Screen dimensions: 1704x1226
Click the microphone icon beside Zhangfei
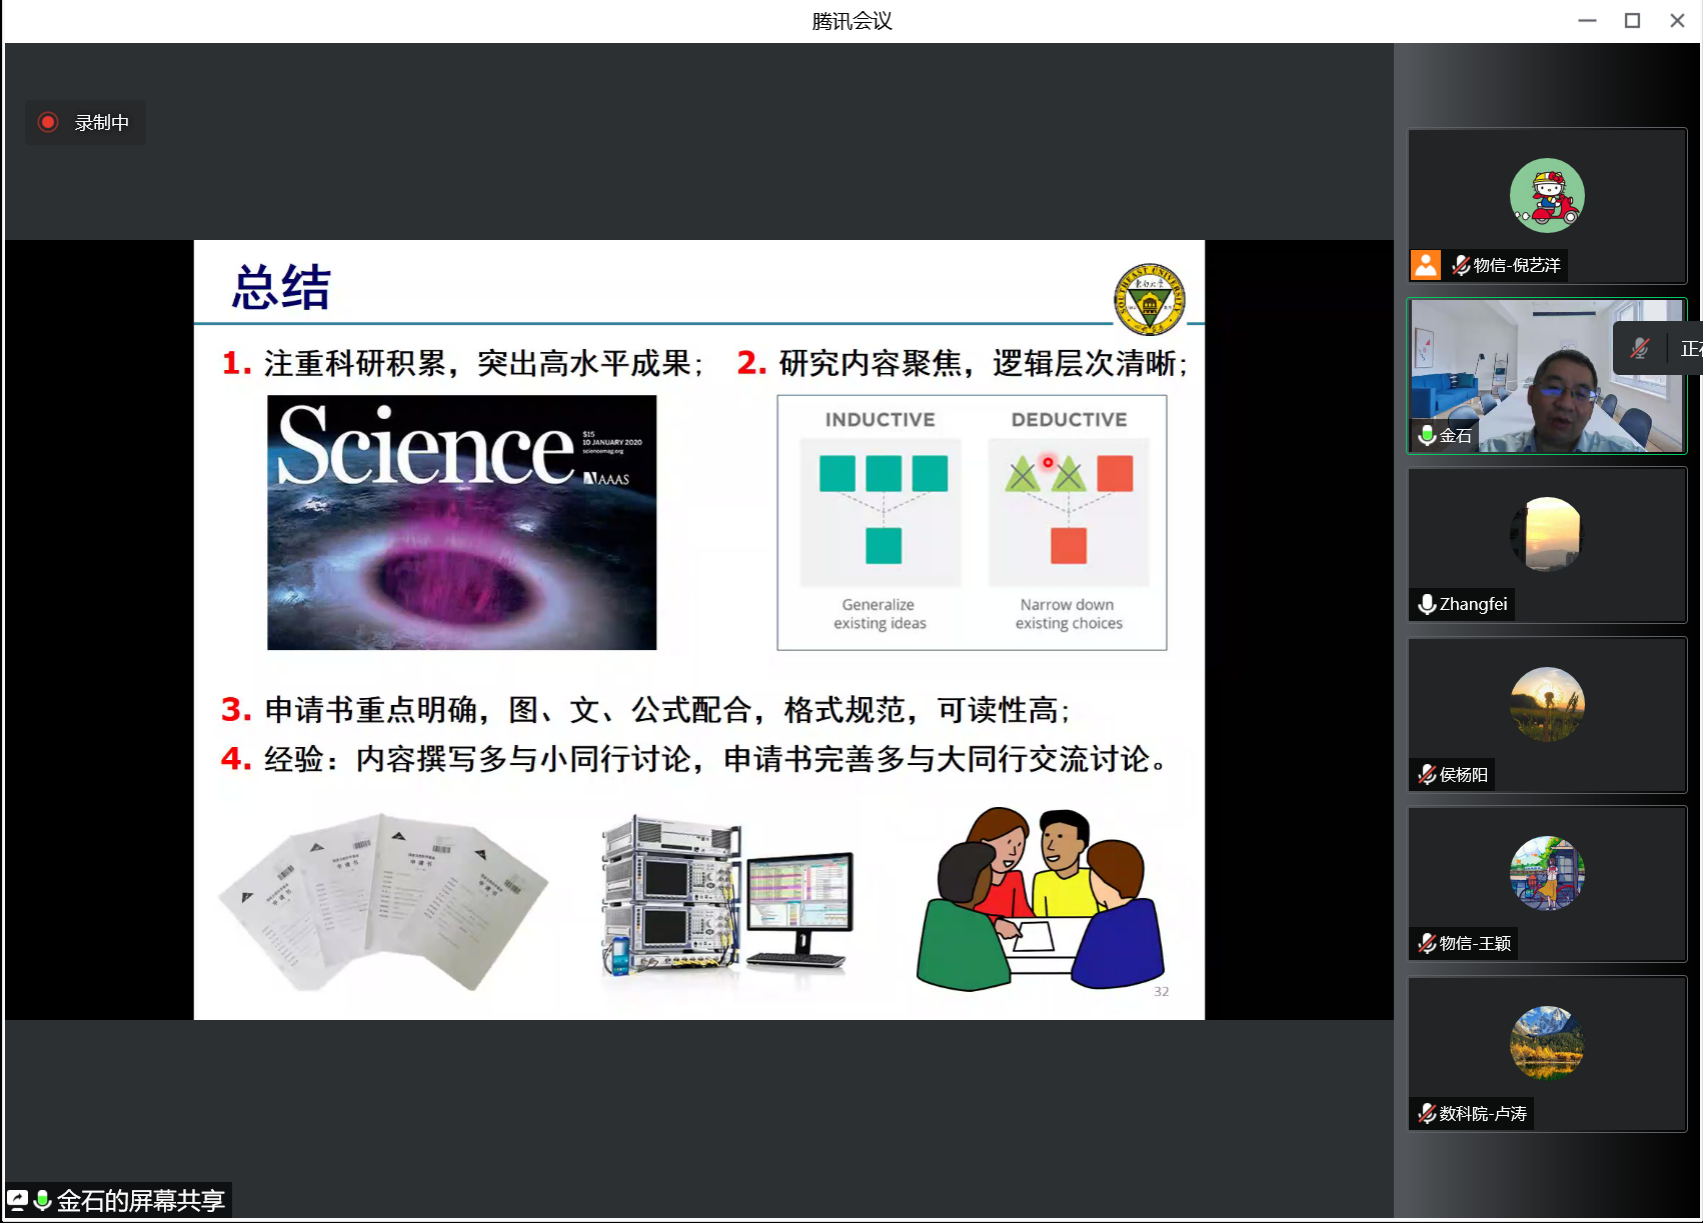click(x=1427, y=604)
